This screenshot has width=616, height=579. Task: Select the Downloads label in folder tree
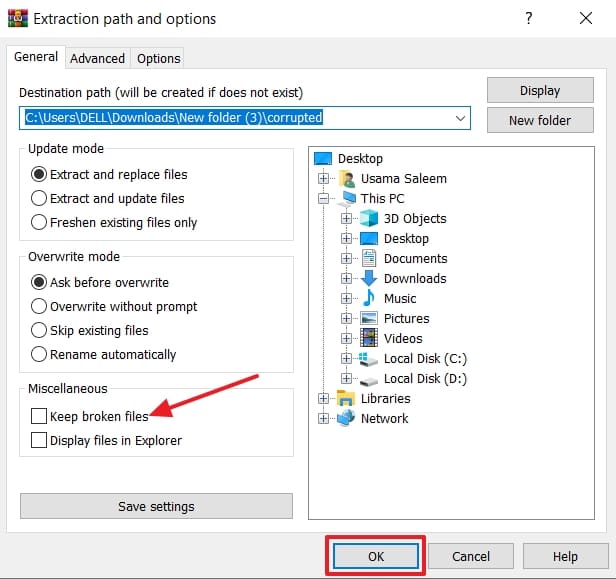click(x=415, y=279)
